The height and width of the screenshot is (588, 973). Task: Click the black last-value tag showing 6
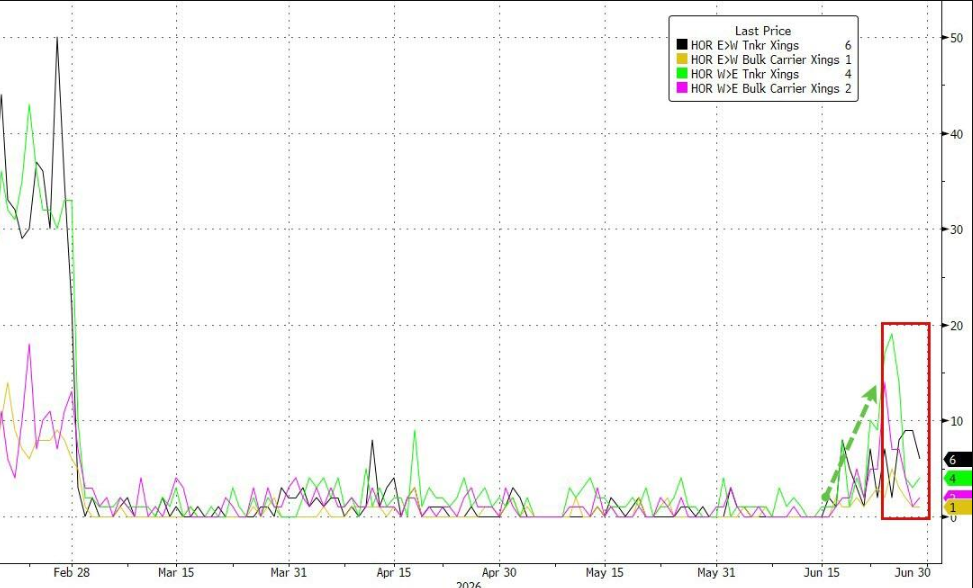[957, 460]
